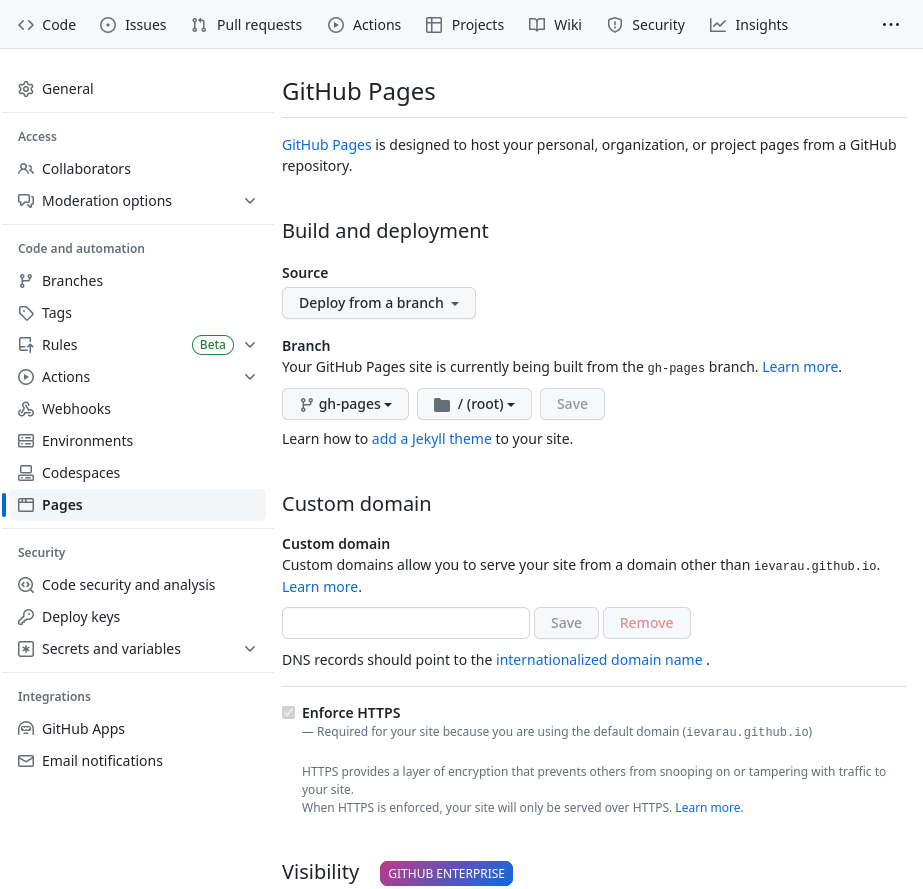
Task: Expand Secrets and variables chevron
Action: point(250,649)
